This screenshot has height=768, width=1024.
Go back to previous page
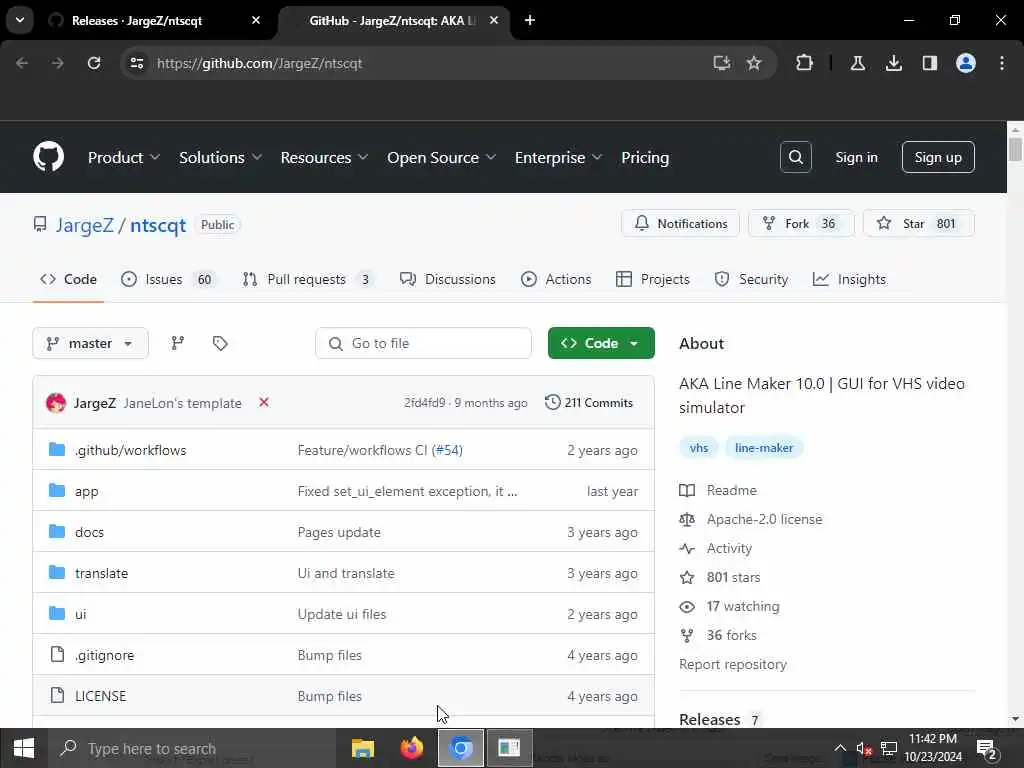point(22,63)
